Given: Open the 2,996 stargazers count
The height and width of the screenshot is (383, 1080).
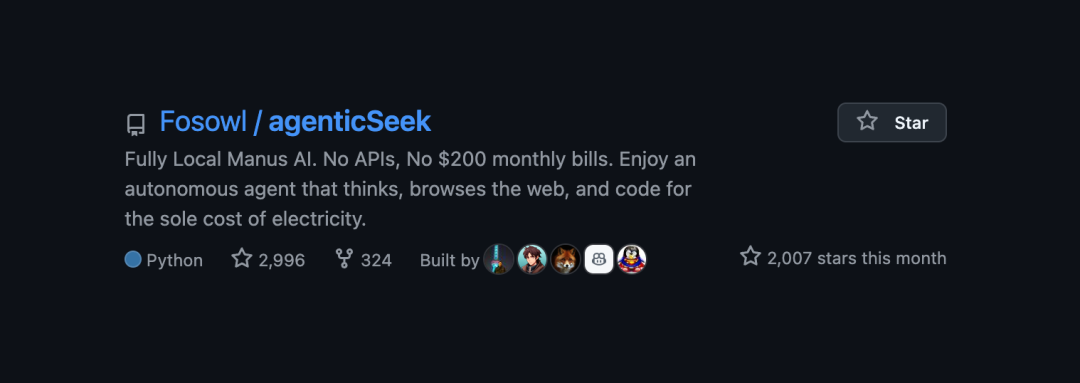Looking at the screenshot, I should pyautogui.click(x=282, y=260).
